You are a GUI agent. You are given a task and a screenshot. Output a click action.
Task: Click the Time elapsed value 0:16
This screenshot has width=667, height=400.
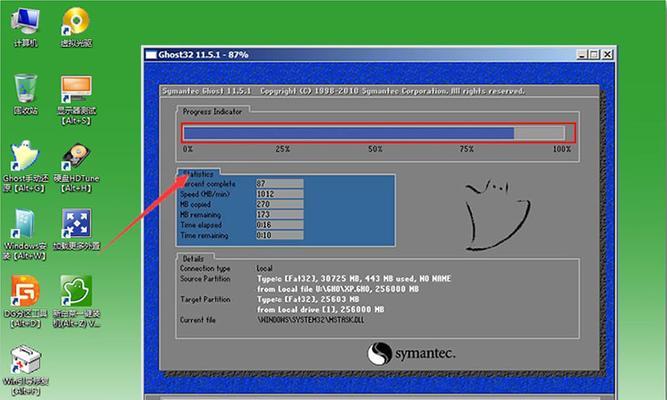coord(279,225)
